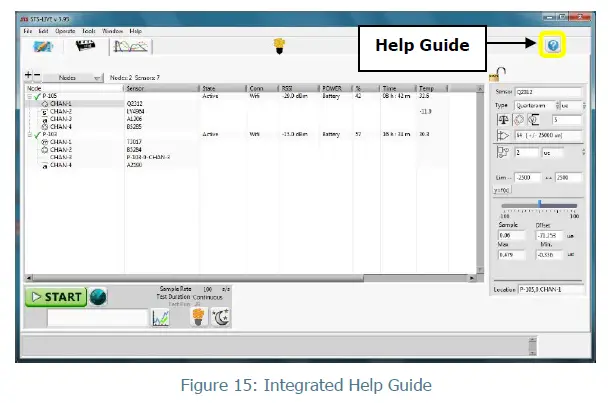The image size is (608, 403).
Task: Click the yellow light bulb in top toolbar
Action: pos(279,46)
